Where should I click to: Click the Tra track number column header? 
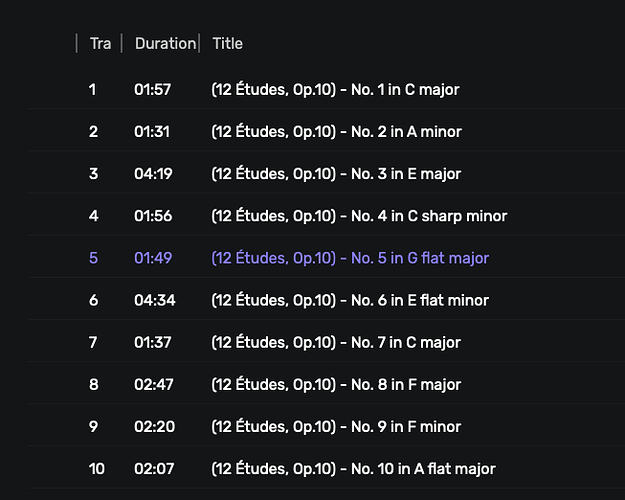coord(100,43)
